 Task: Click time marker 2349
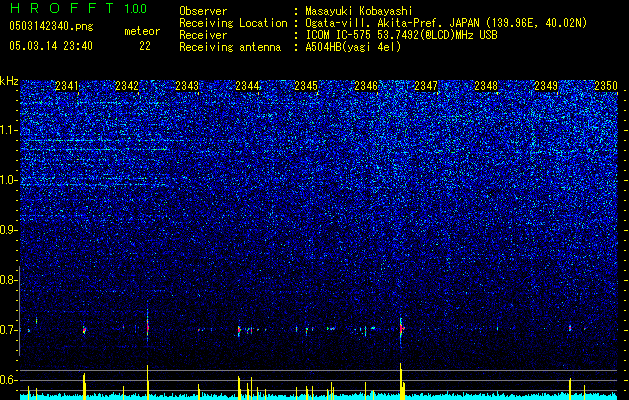(x=546, y=86)
